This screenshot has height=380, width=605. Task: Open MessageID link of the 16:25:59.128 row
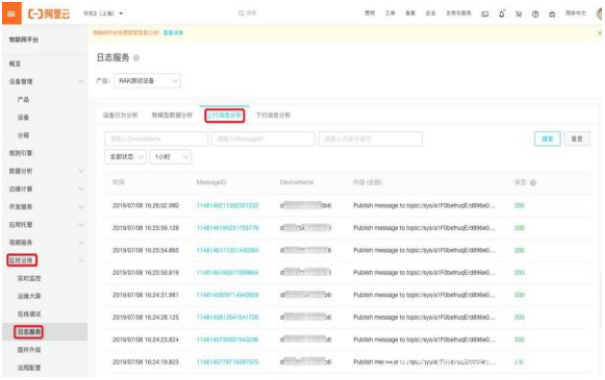227,228
